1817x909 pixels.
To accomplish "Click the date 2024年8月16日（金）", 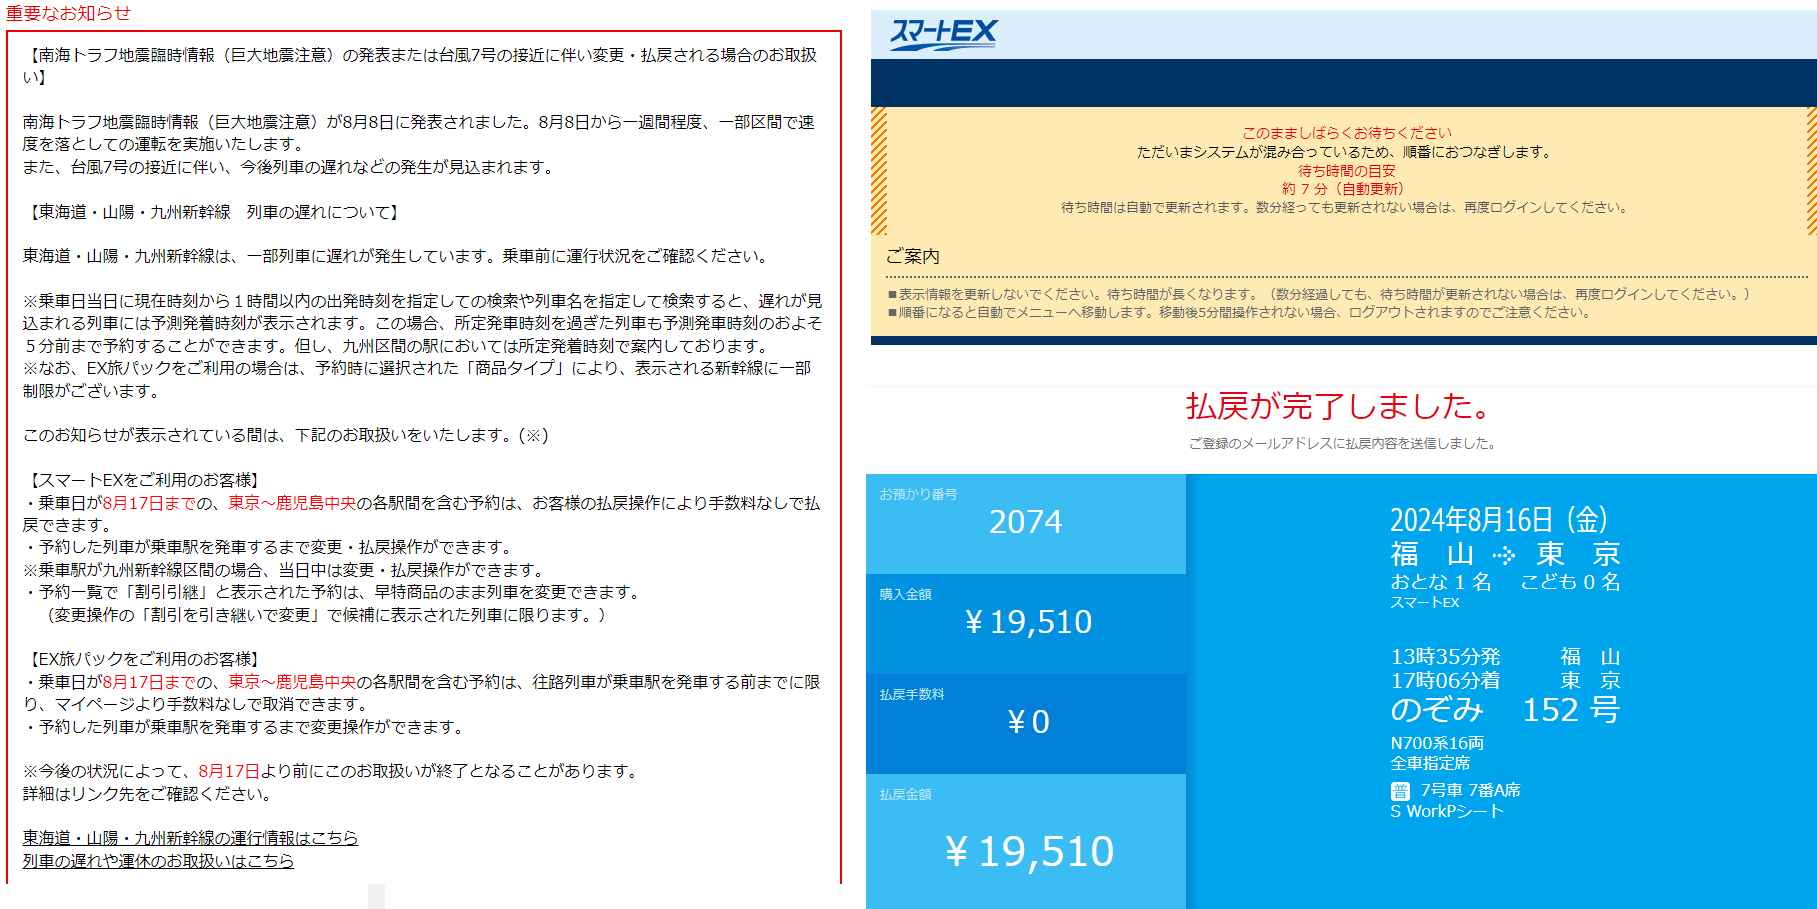I will 1499,520.
